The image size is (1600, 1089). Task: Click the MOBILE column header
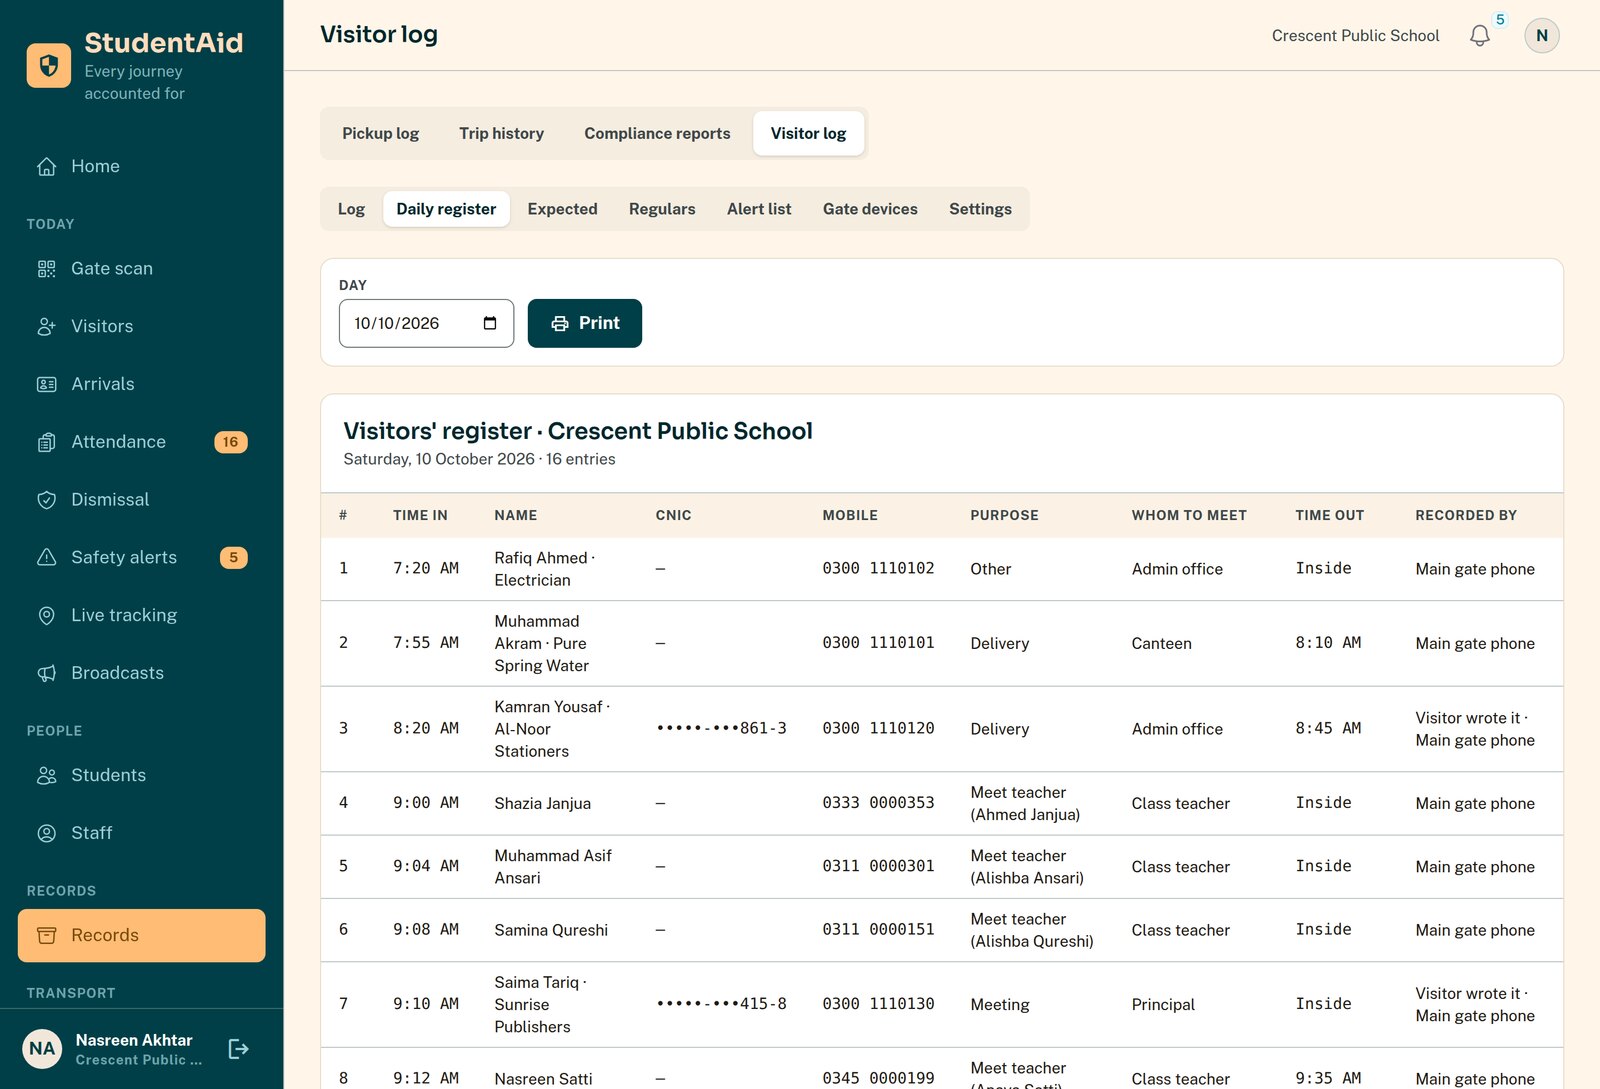coord(850,515)
